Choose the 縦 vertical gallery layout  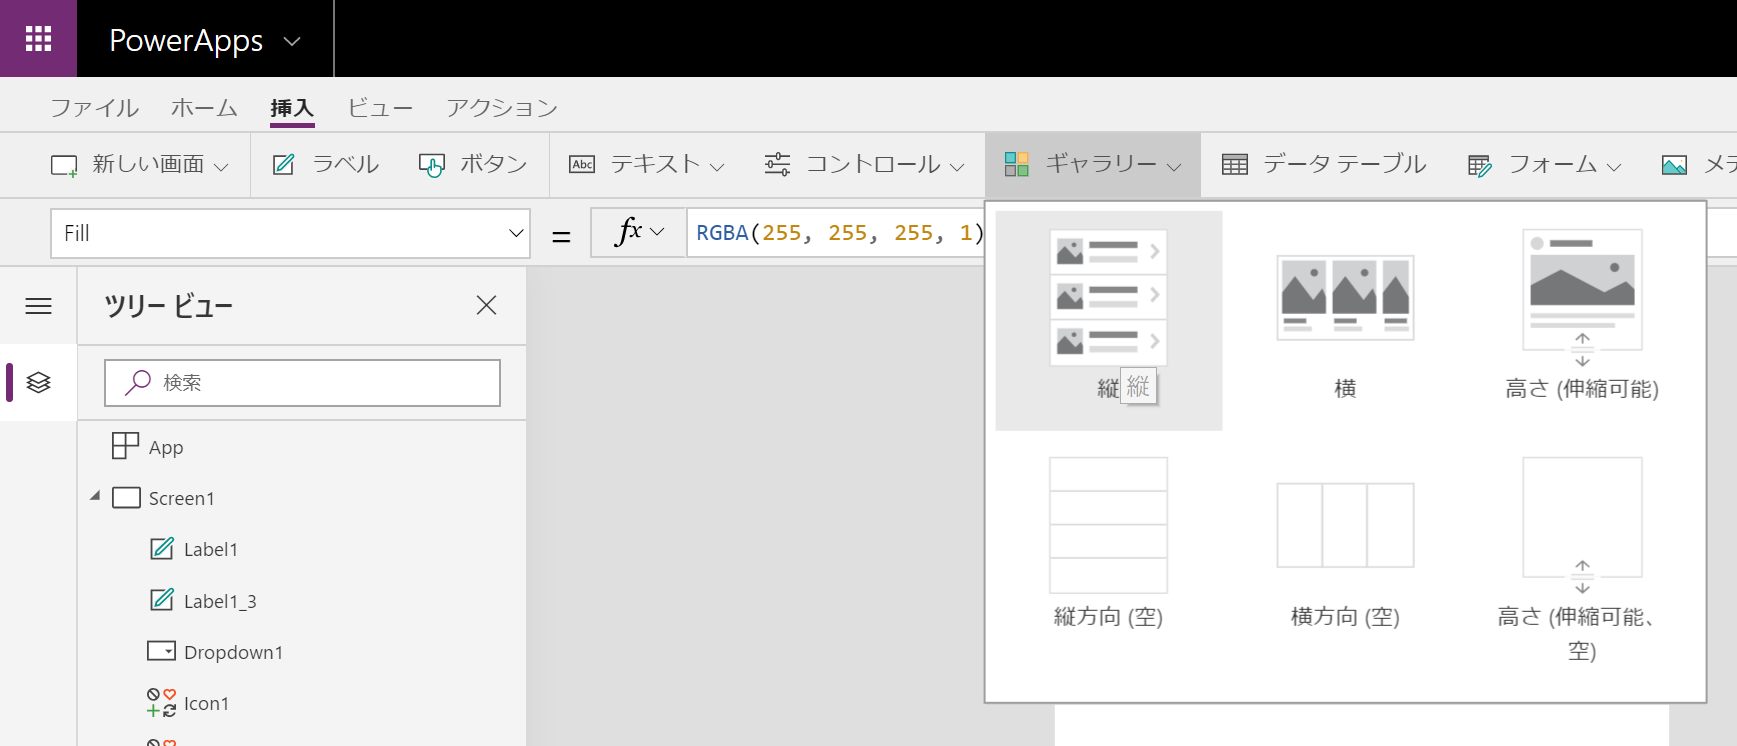(x=1108, y=320)
